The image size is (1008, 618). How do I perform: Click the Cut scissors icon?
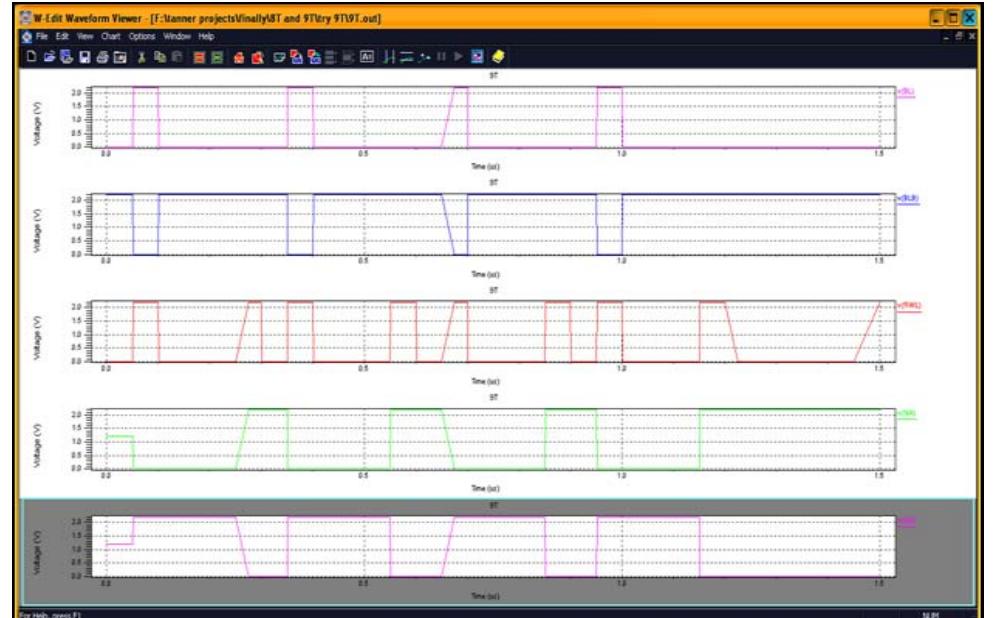pos(141,57)
